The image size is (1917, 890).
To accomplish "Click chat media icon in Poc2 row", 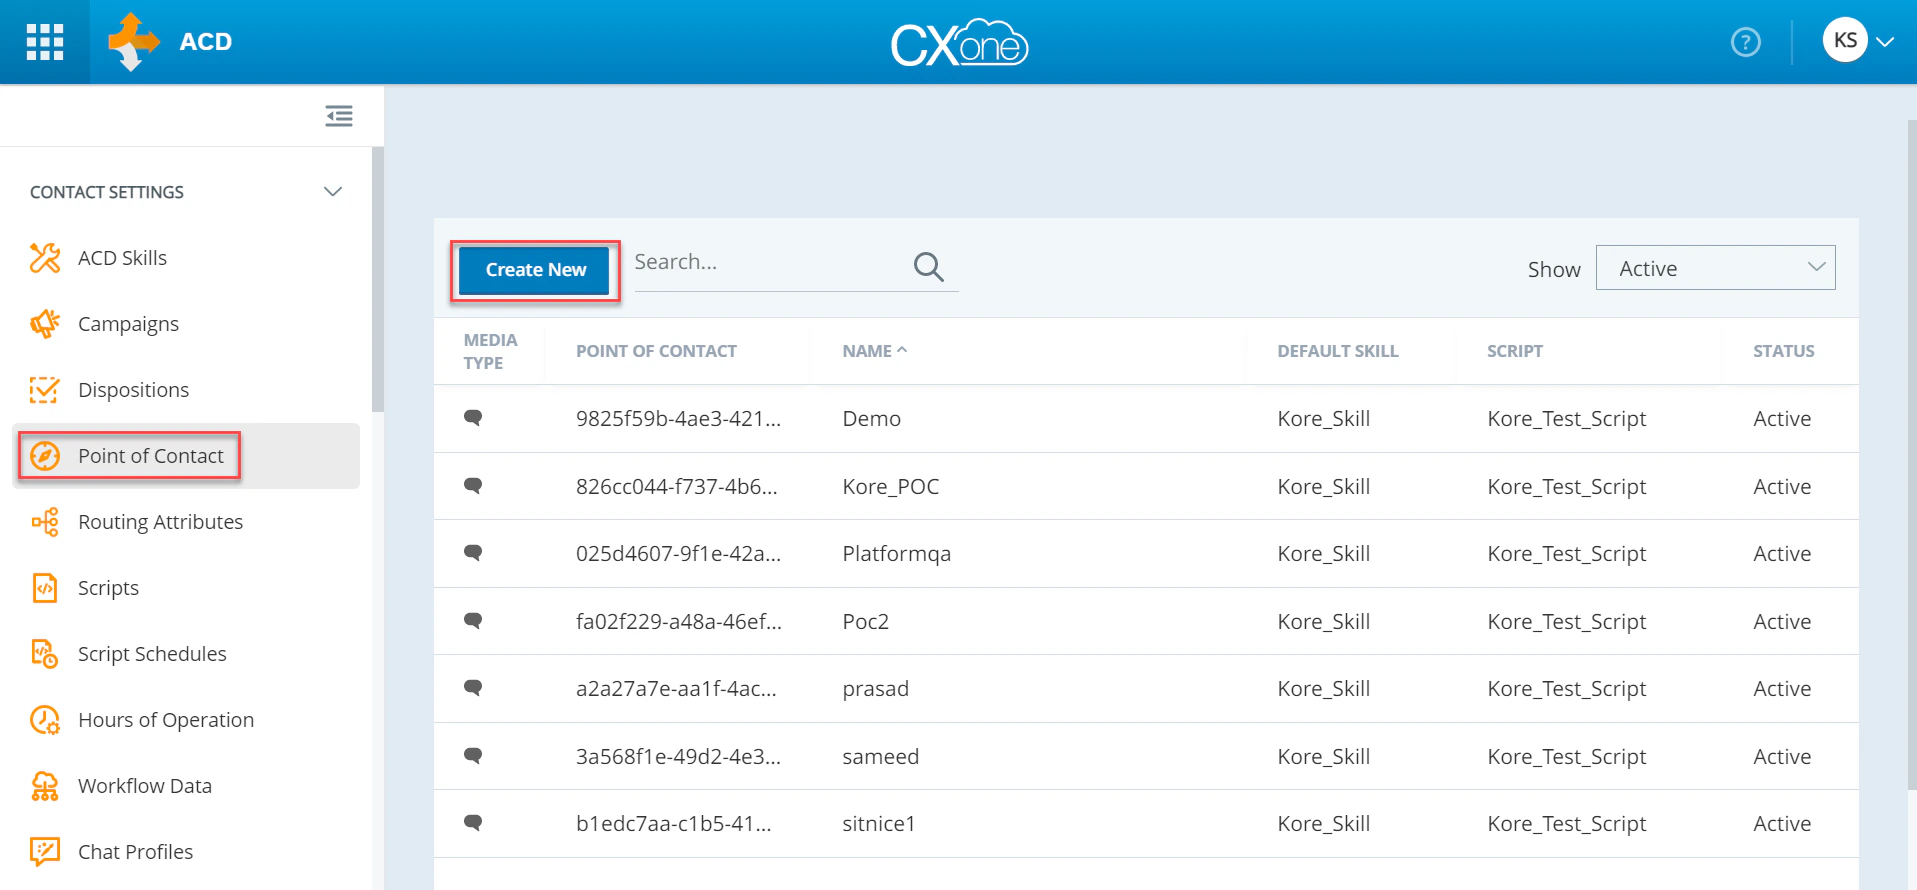I will click(474, 621).
